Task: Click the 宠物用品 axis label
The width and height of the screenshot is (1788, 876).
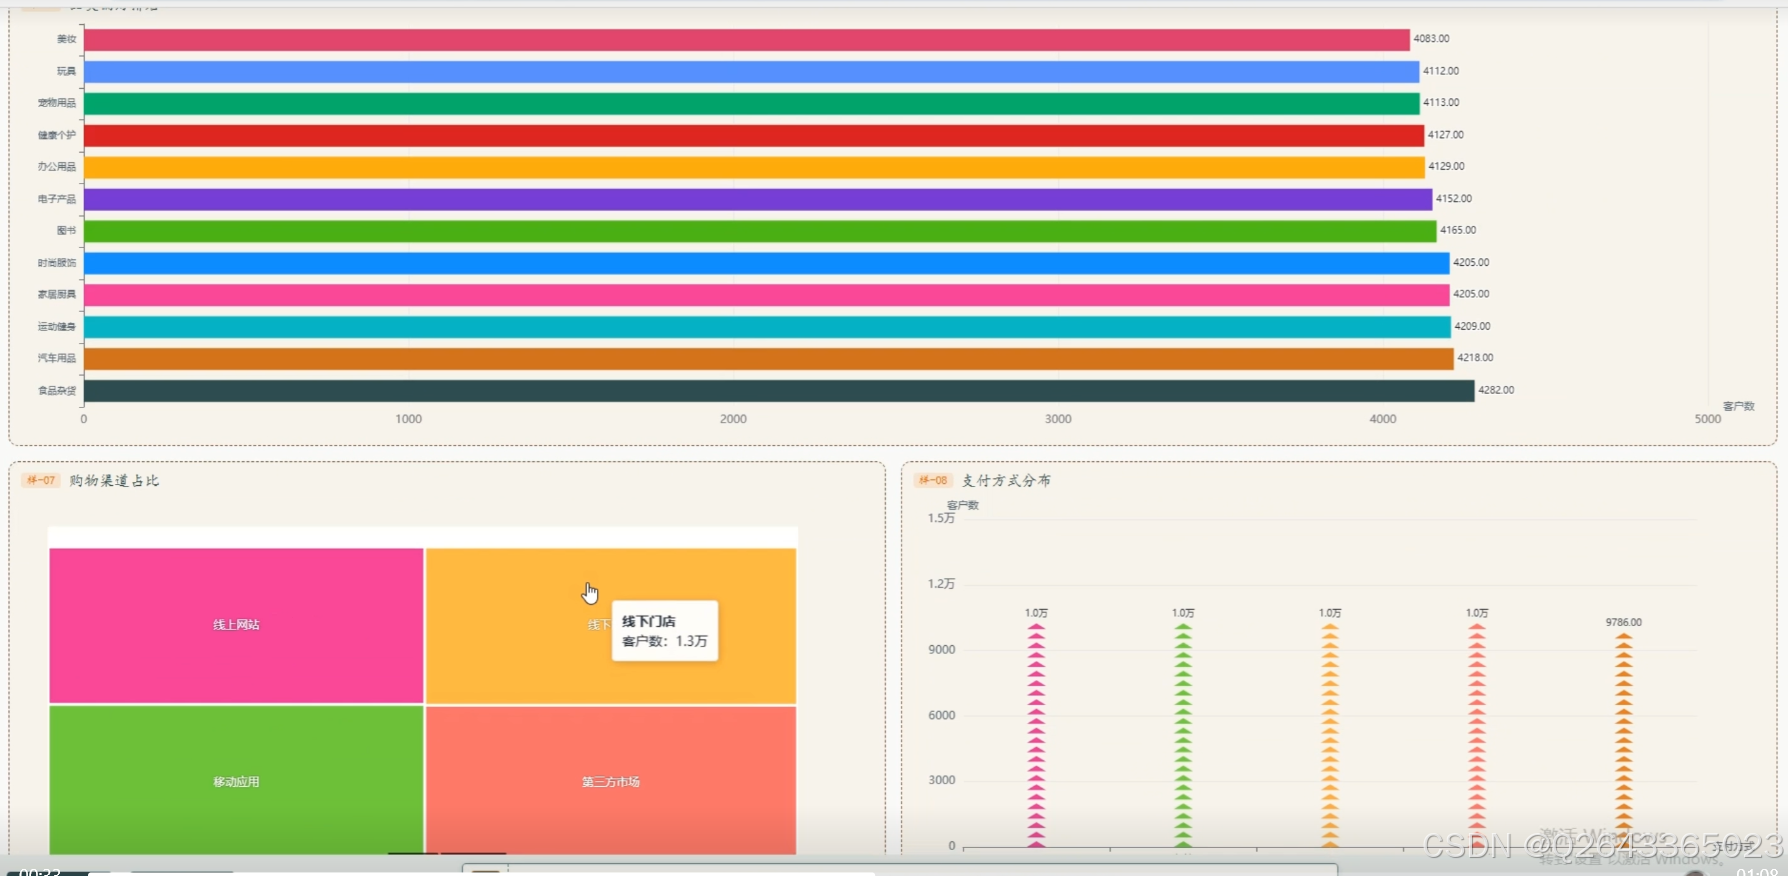Action: pos(57,103)
